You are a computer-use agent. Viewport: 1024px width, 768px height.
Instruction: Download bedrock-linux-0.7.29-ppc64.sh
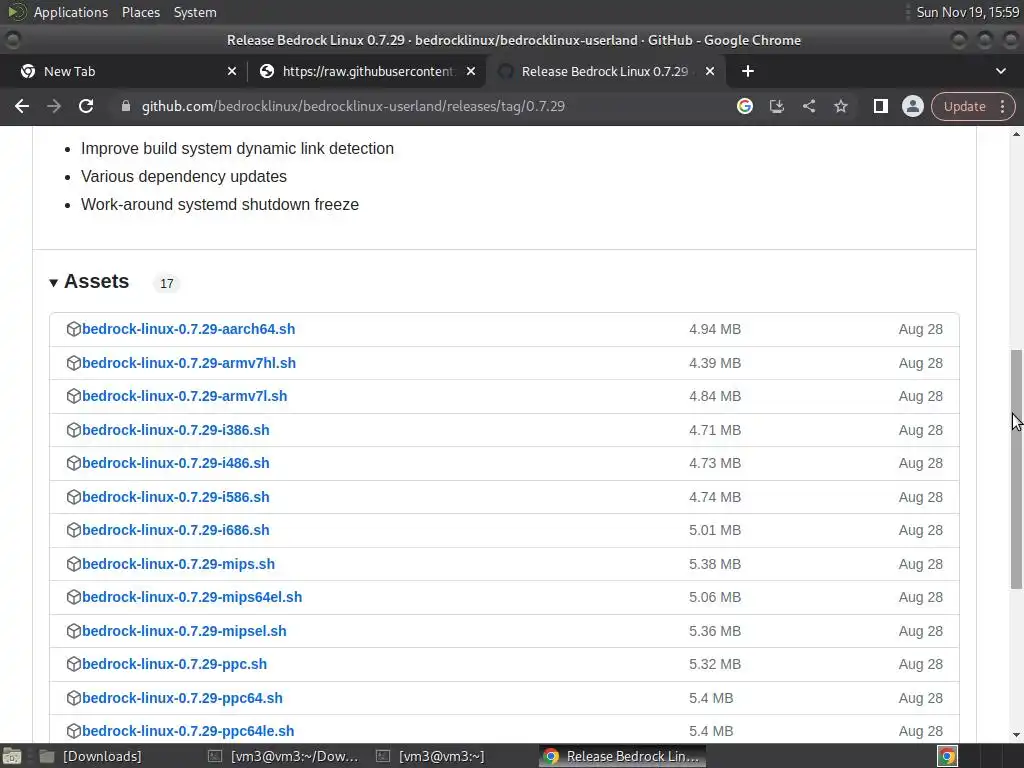coord(182,698)
